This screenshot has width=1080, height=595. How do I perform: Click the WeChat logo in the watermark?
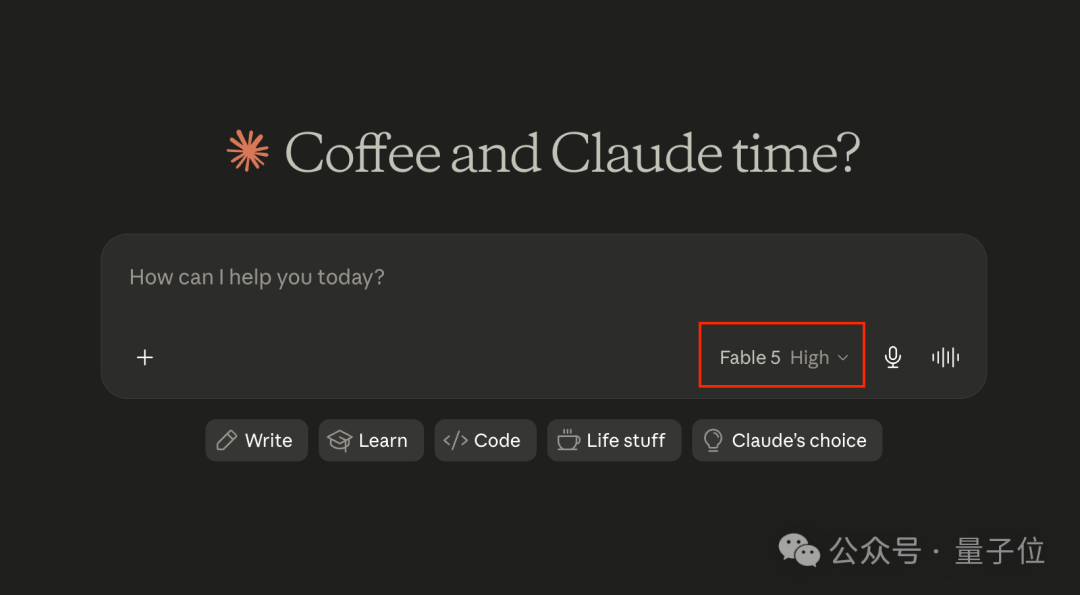tap(799, 550)
